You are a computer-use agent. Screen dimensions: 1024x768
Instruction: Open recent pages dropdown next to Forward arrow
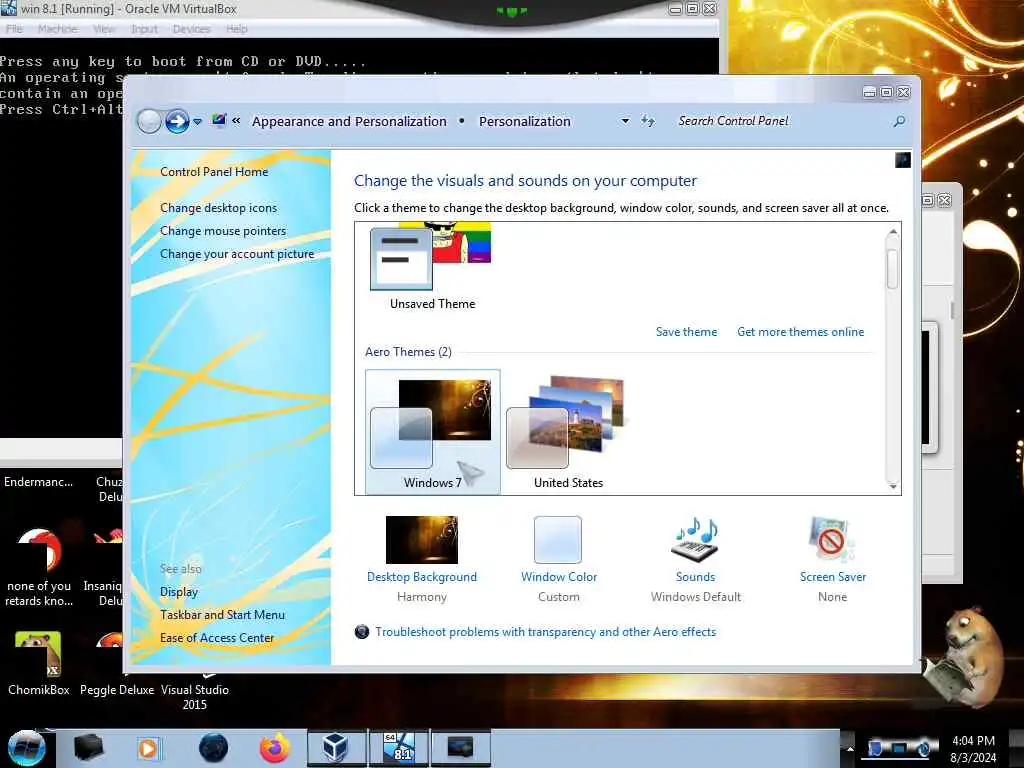197,121
